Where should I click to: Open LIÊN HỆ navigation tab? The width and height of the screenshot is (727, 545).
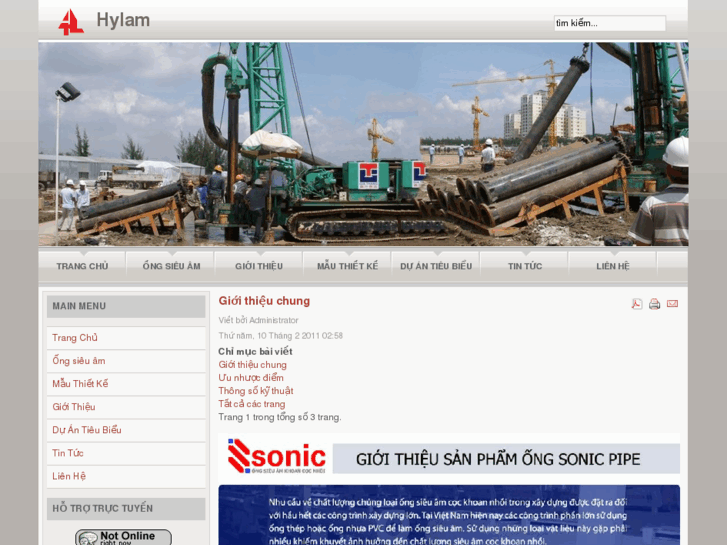click(612, 266)
